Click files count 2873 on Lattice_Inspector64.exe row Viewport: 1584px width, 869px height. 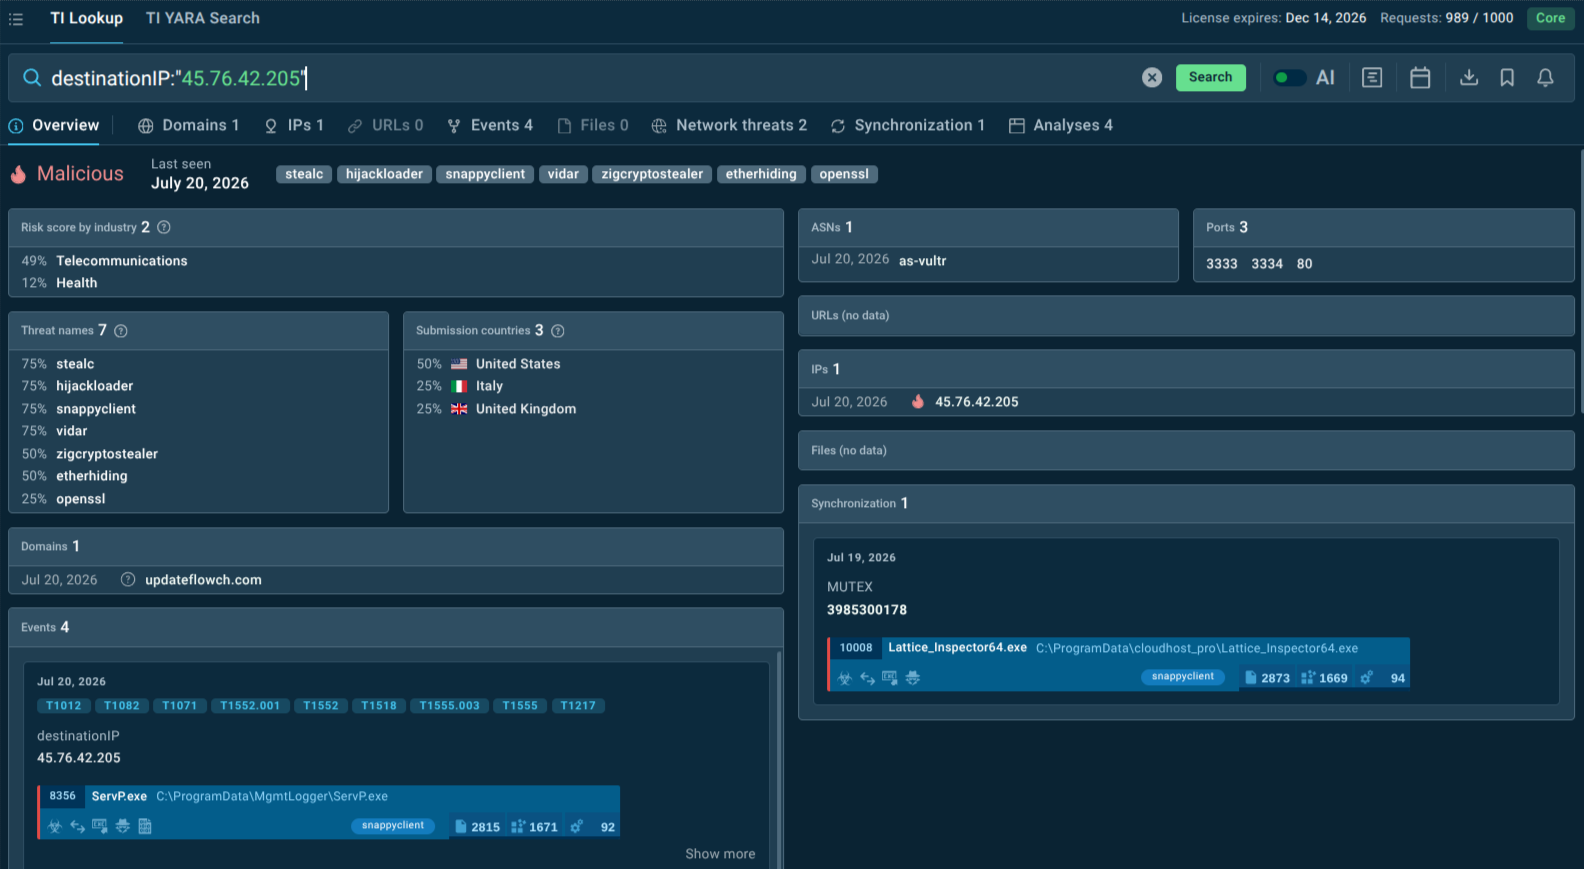point(1267,678)
